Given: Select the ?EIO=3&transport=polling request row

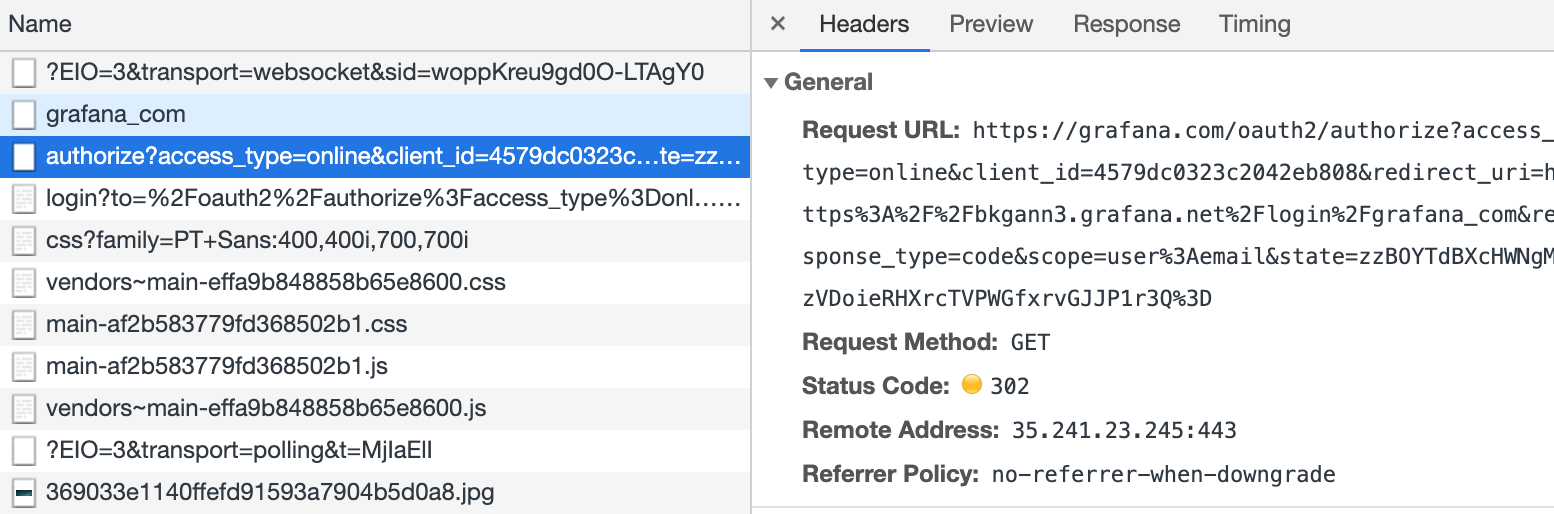Looking at the screenshot, I should point(239,450).
